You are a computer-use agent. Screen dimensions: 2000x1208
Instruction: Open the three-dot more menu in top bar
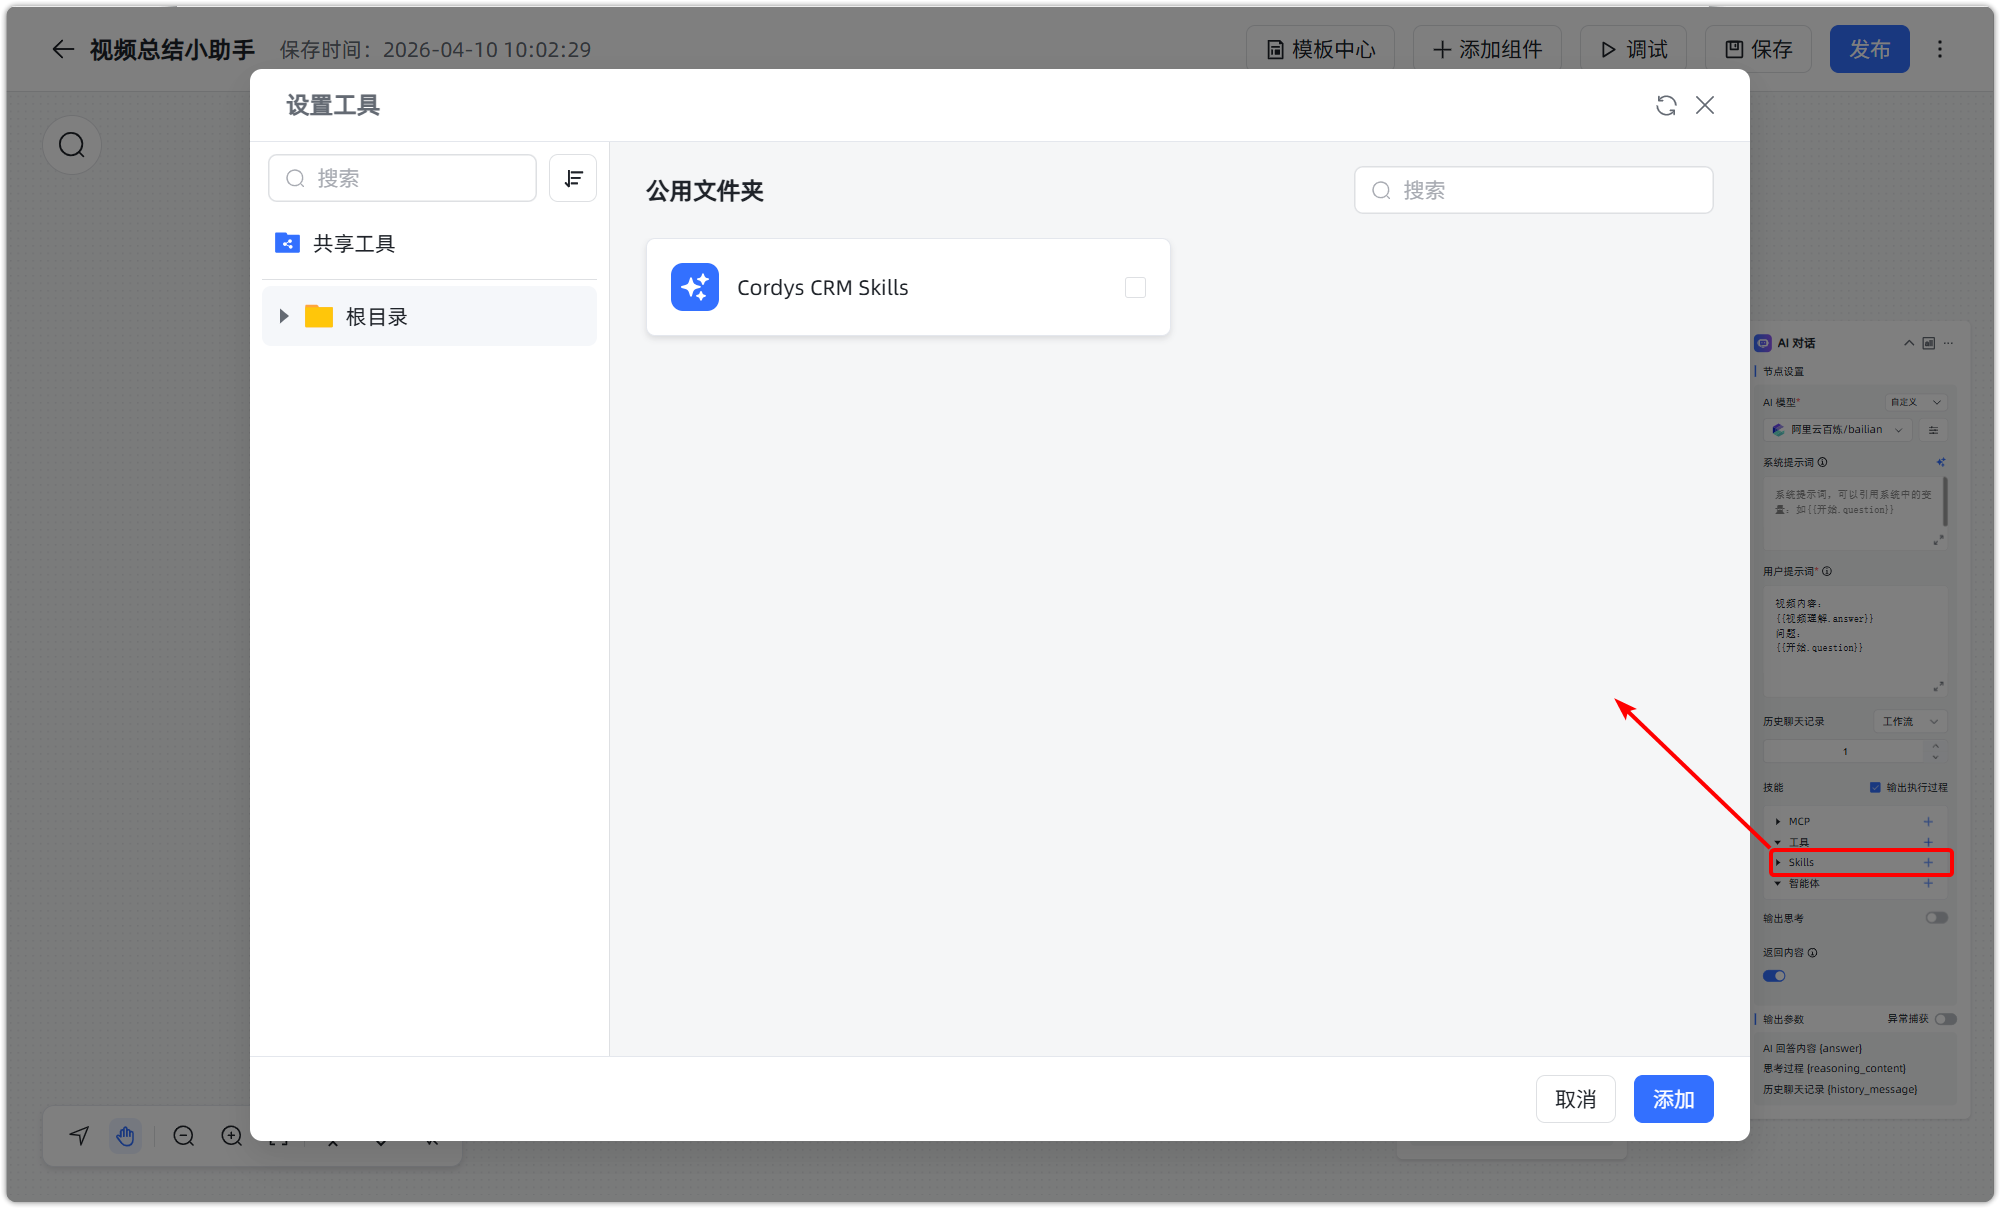[x=1940, y=49]
